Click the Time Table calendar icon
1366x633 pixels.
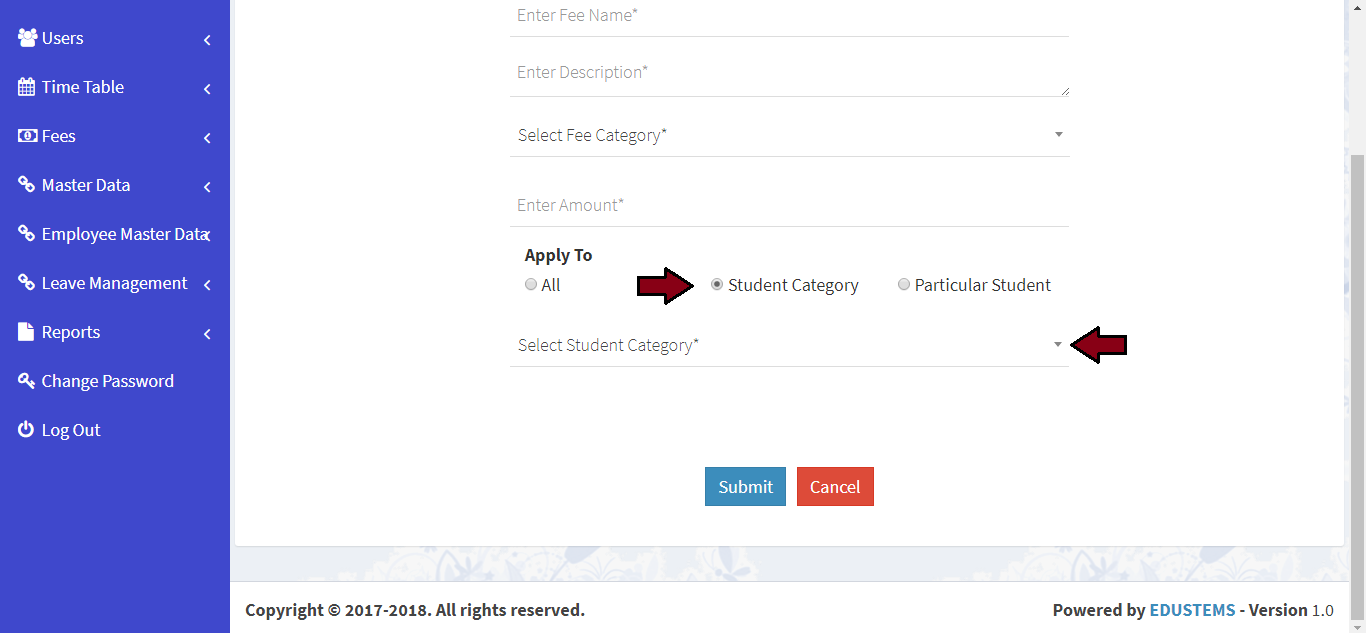click(27, 87)
